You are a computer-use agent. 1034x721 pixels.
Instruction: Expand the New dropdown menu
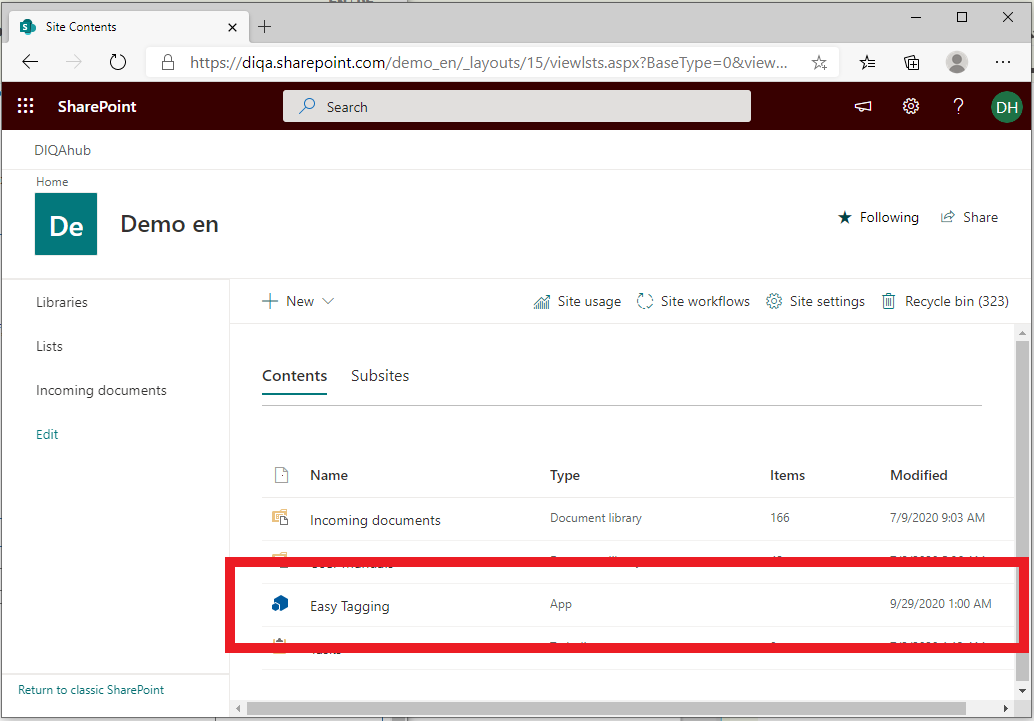[298, 301]
